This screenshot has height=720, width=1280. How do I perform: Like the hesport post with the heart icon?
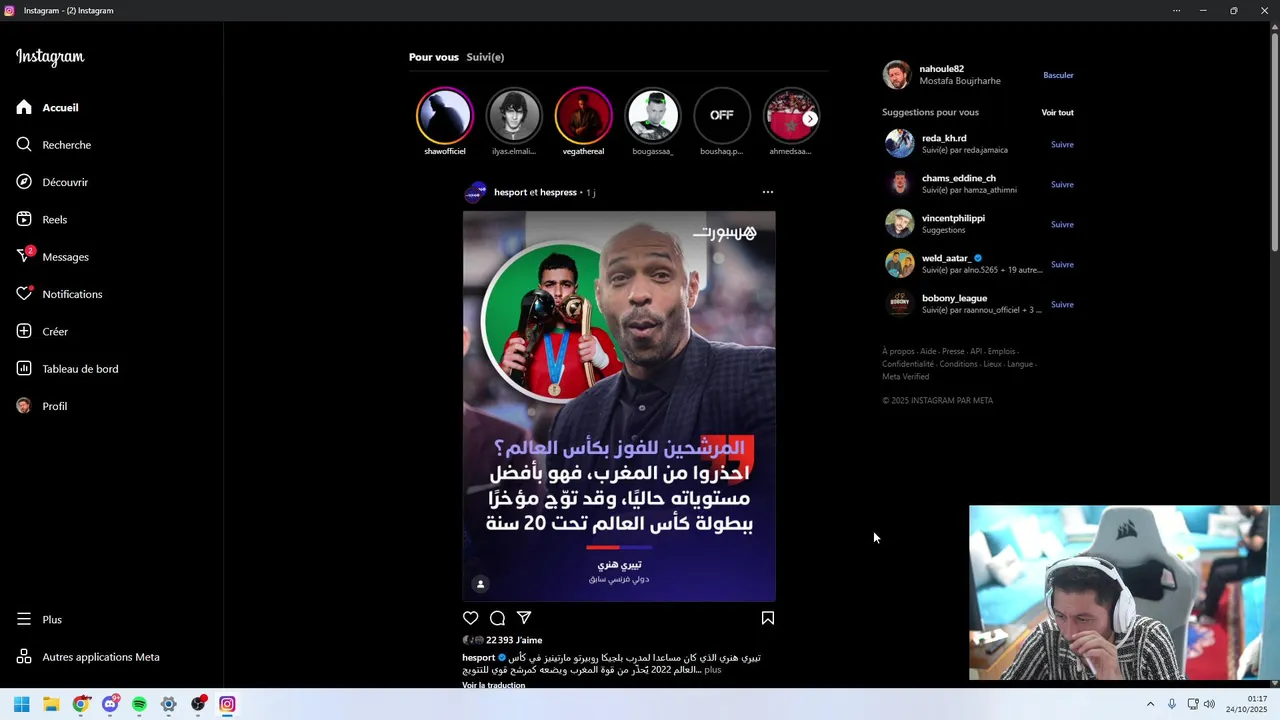470,618
